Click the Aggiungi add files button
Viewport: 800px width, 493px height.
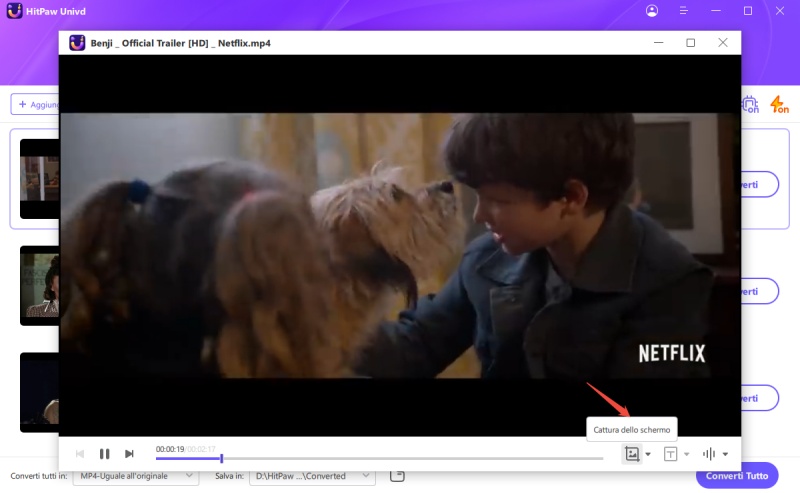tap(35, 104)
